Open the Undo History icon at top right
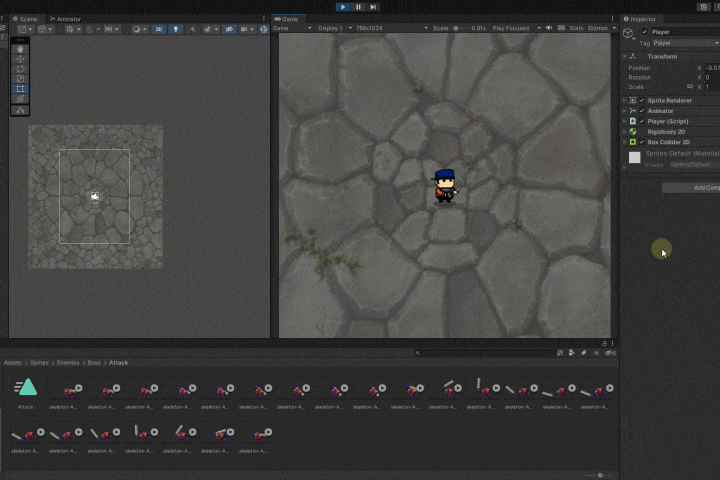 (x=703, y=7)
